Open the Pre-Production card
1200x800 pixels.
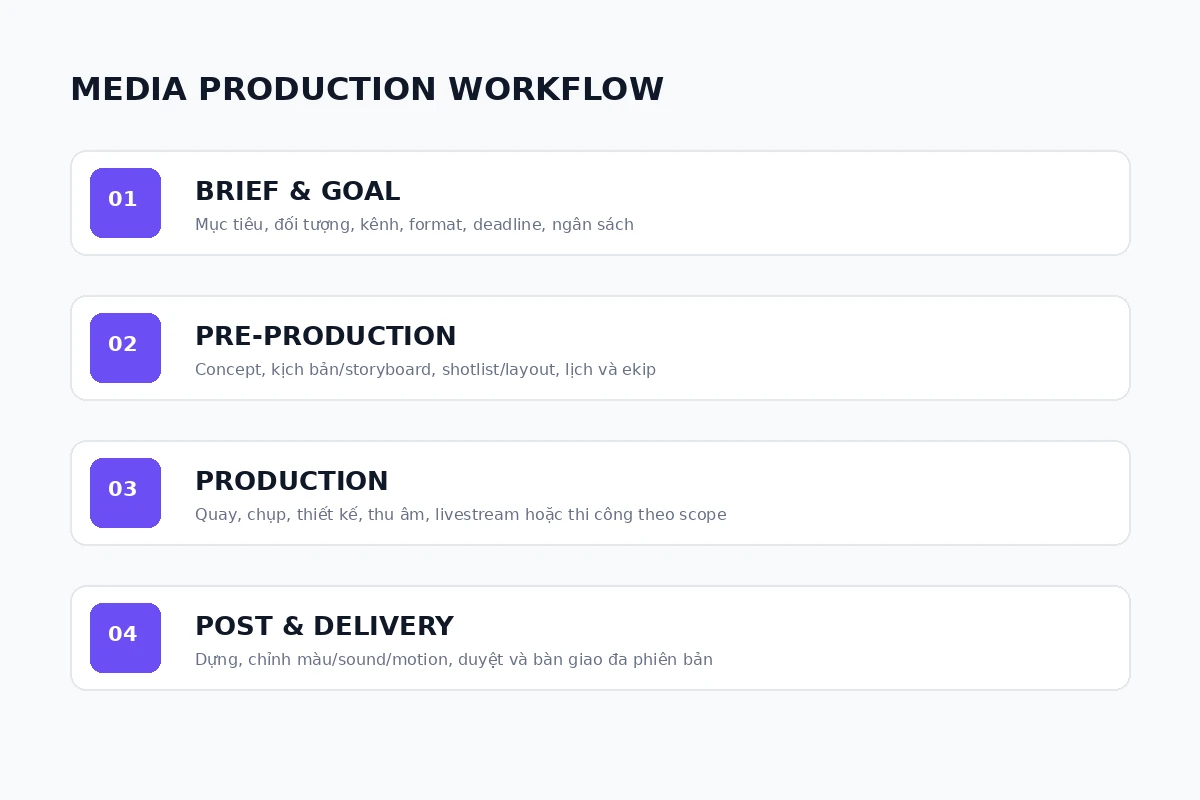pos(600,348)
